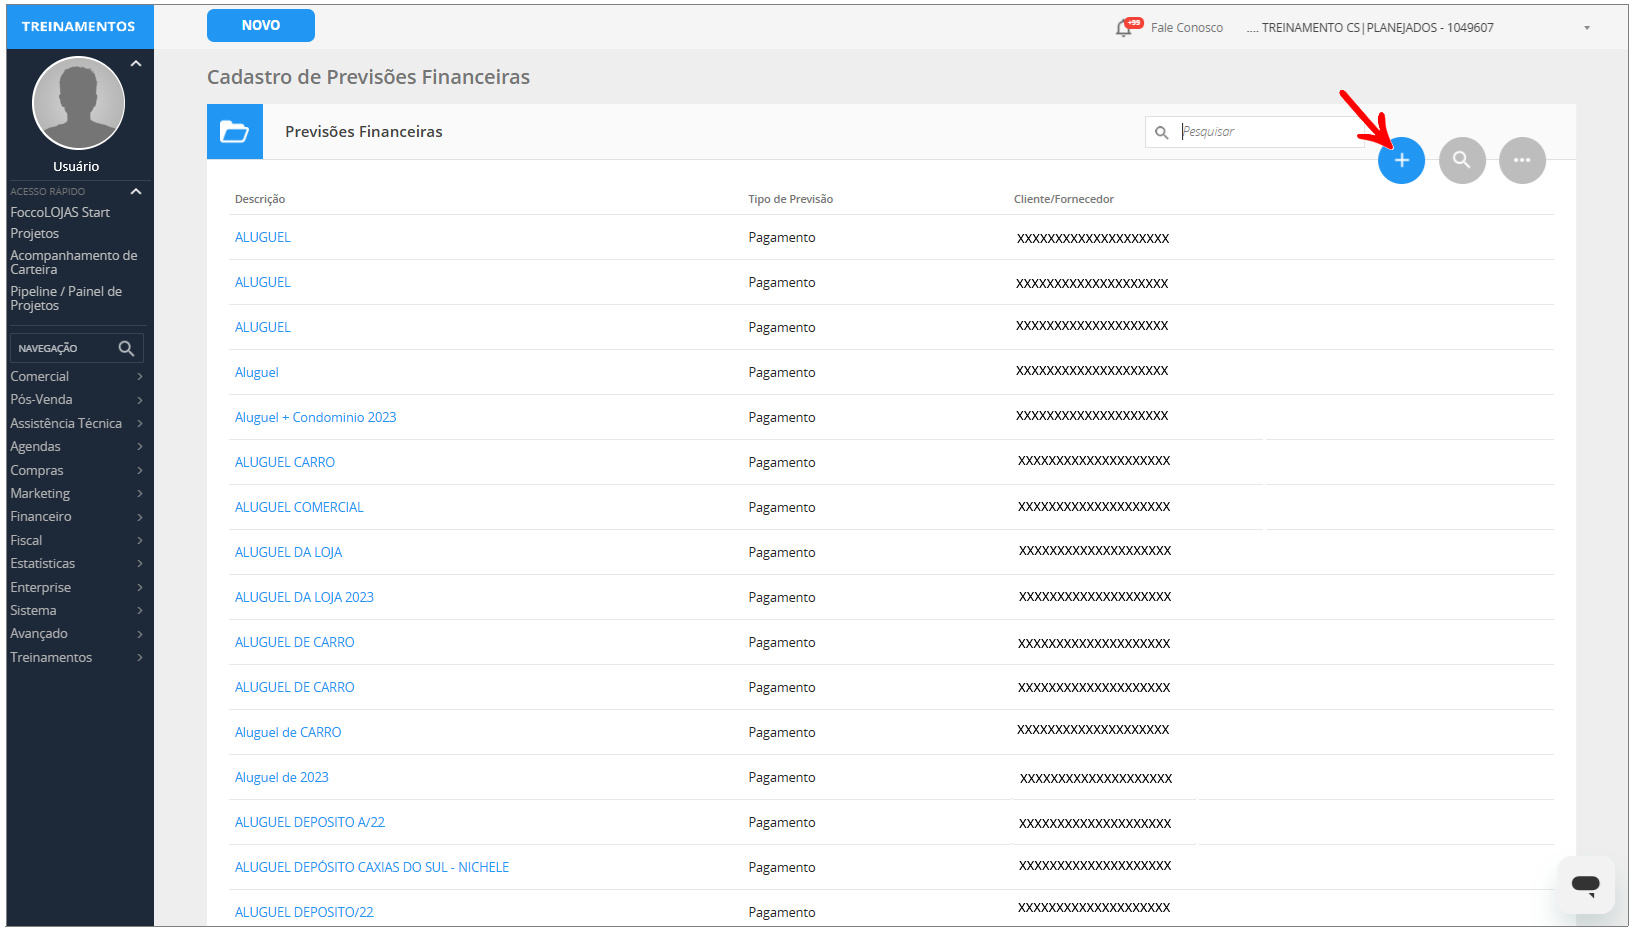Expand the Compras menu
Screen dimensions: 1635x933
tap(77, 470)
